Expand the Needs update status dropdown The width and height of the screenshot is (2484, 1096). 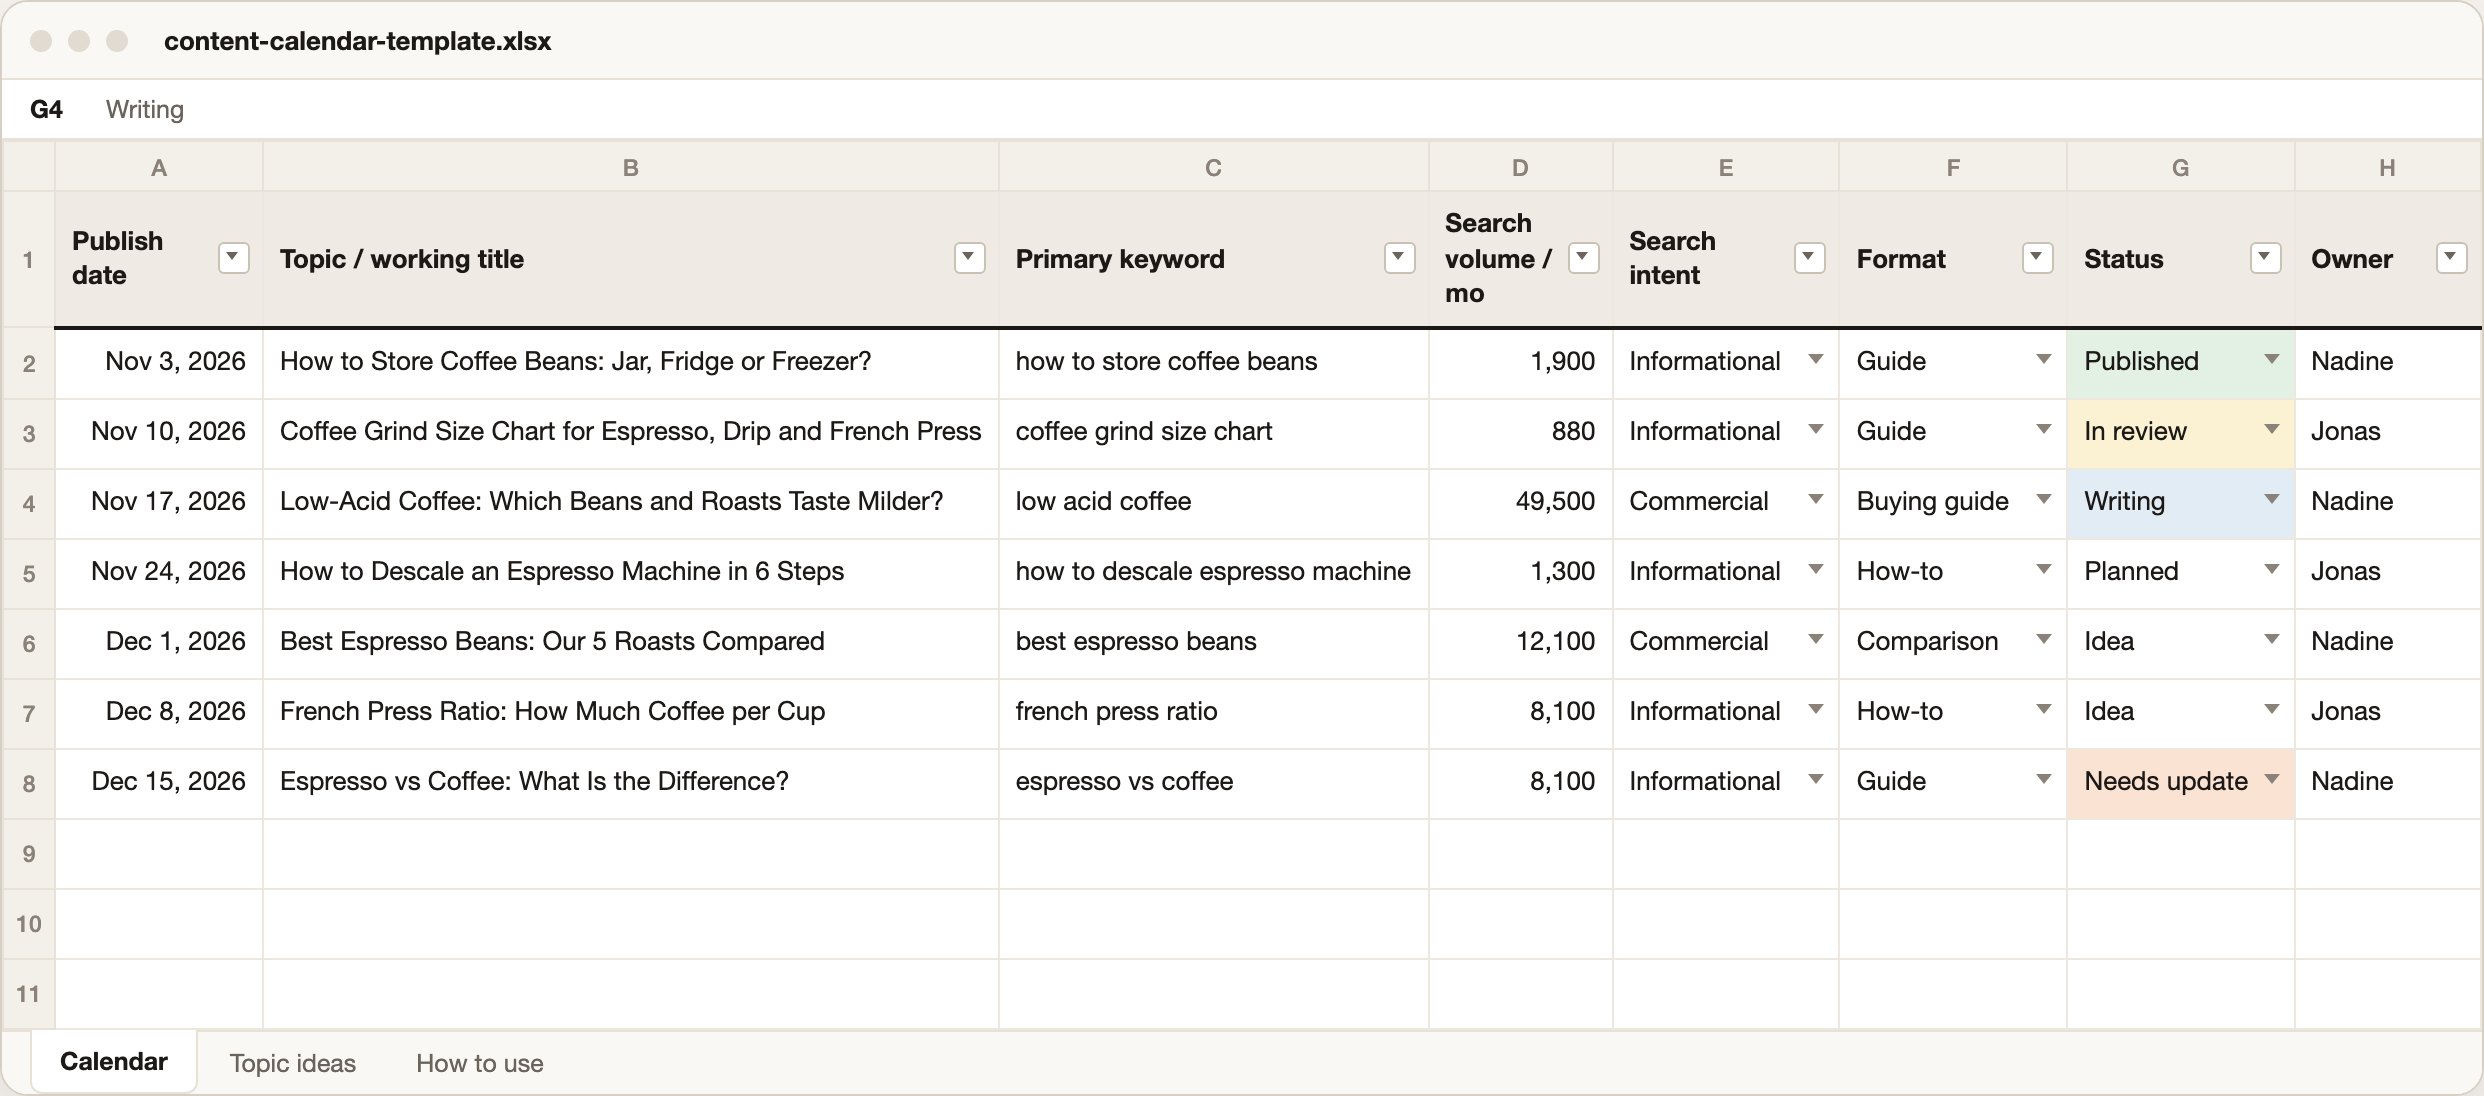tap(2271, 780)
